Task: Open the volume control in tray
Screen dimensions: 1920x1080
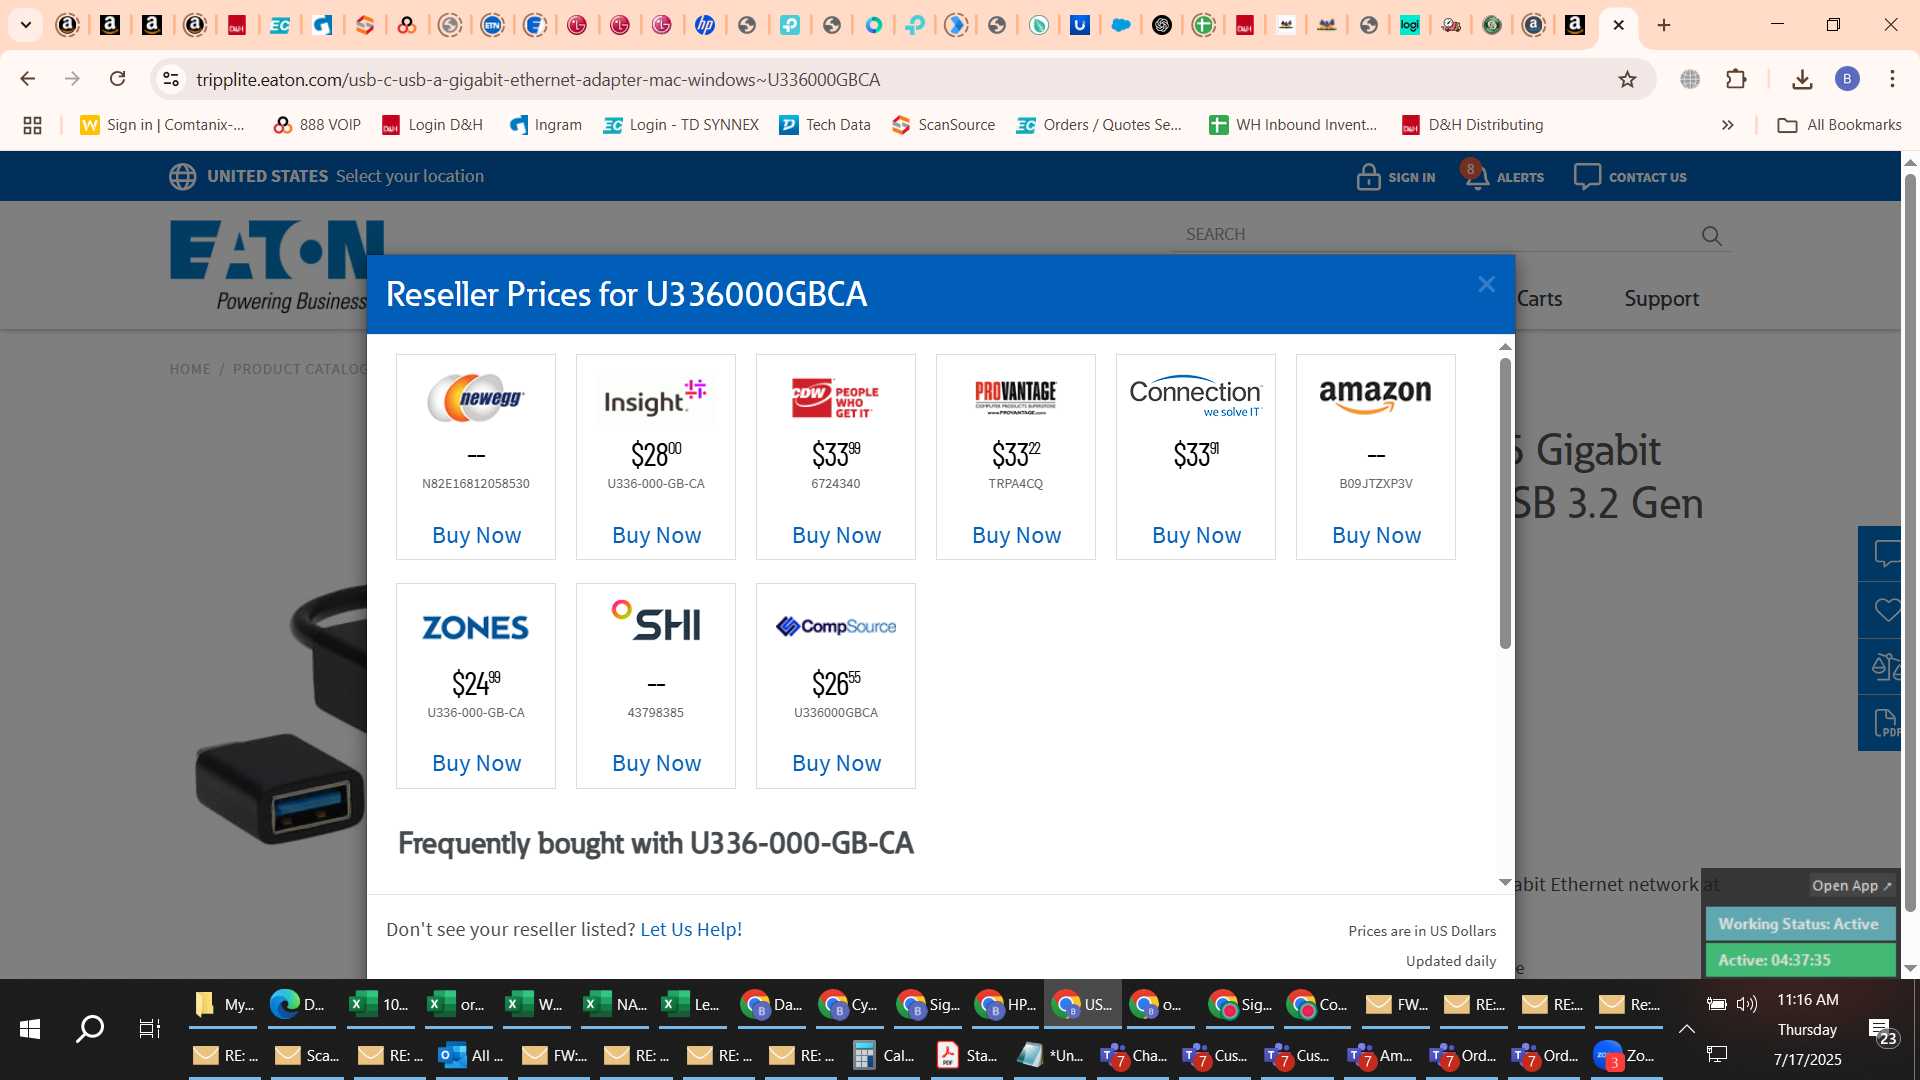Action: (x=1747, y=1004)
